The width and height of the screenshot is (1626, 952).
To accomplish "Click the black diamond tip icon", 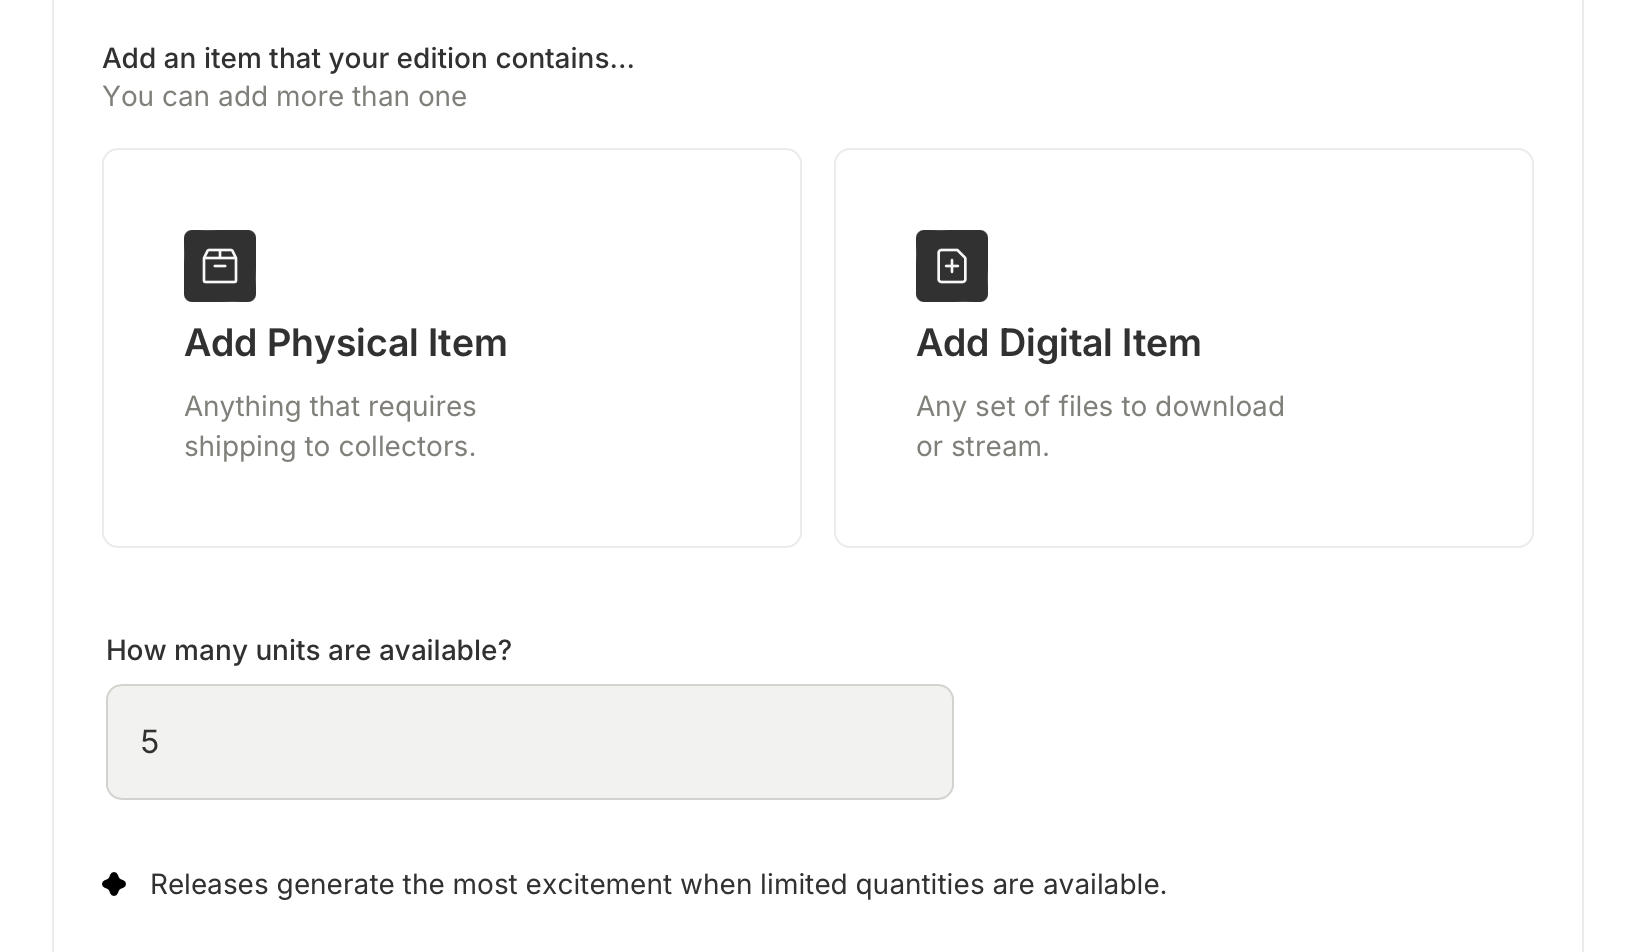I will pyautogui.click(x=114, y=884).
